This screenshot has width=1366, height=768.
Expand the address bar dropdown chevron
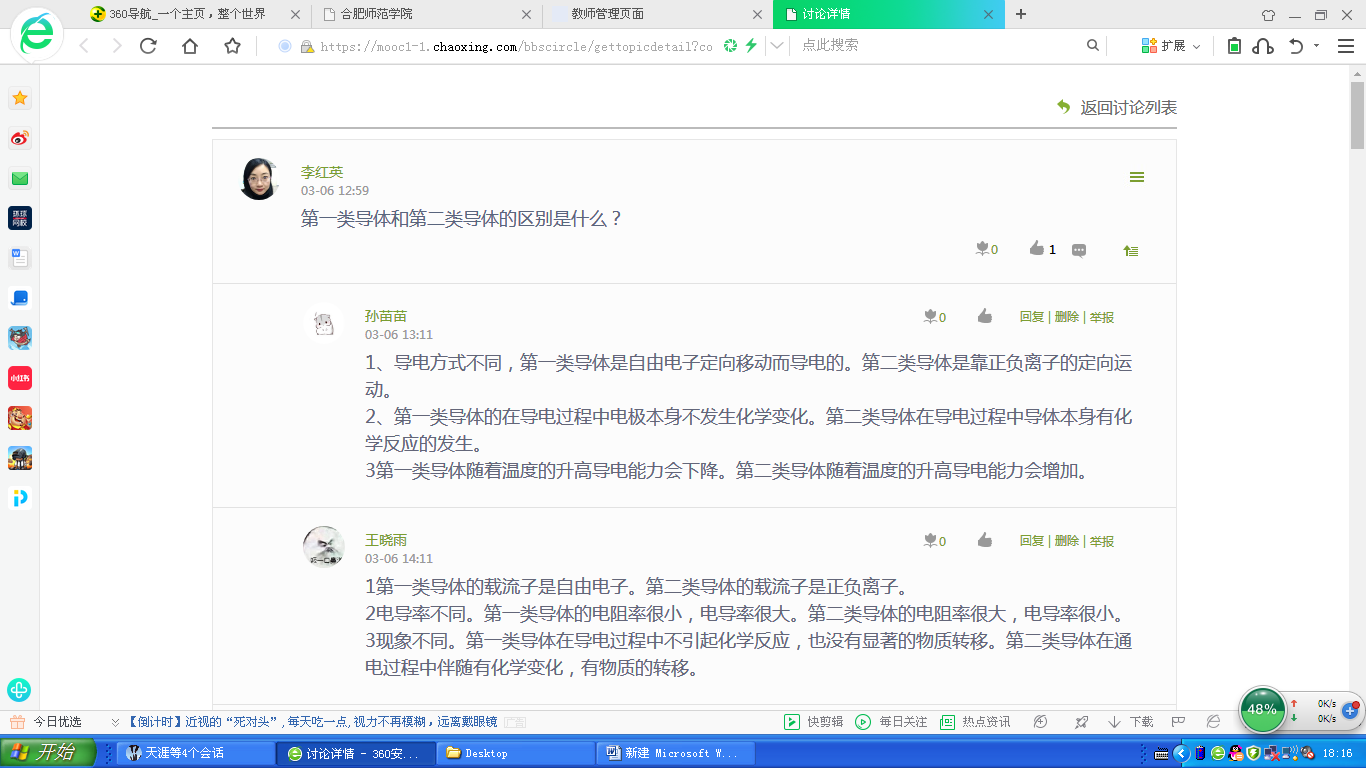point(777,46)
